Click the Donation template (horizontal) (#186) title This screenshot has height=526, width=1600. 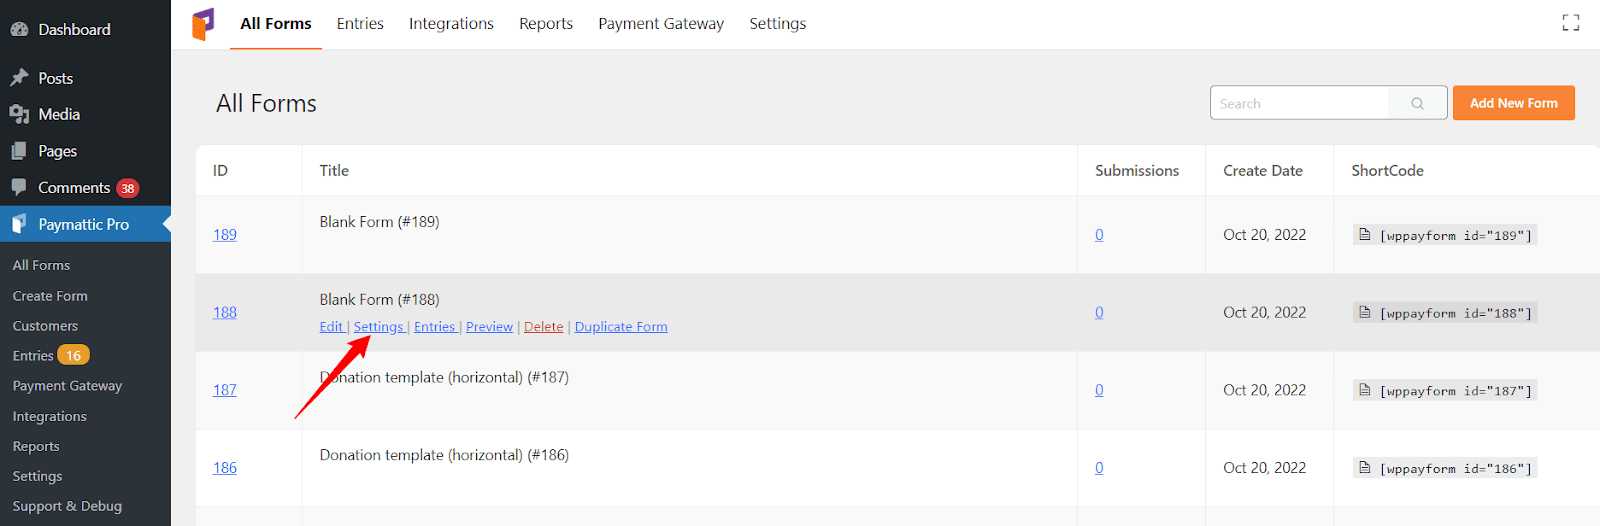coord(444,455)
